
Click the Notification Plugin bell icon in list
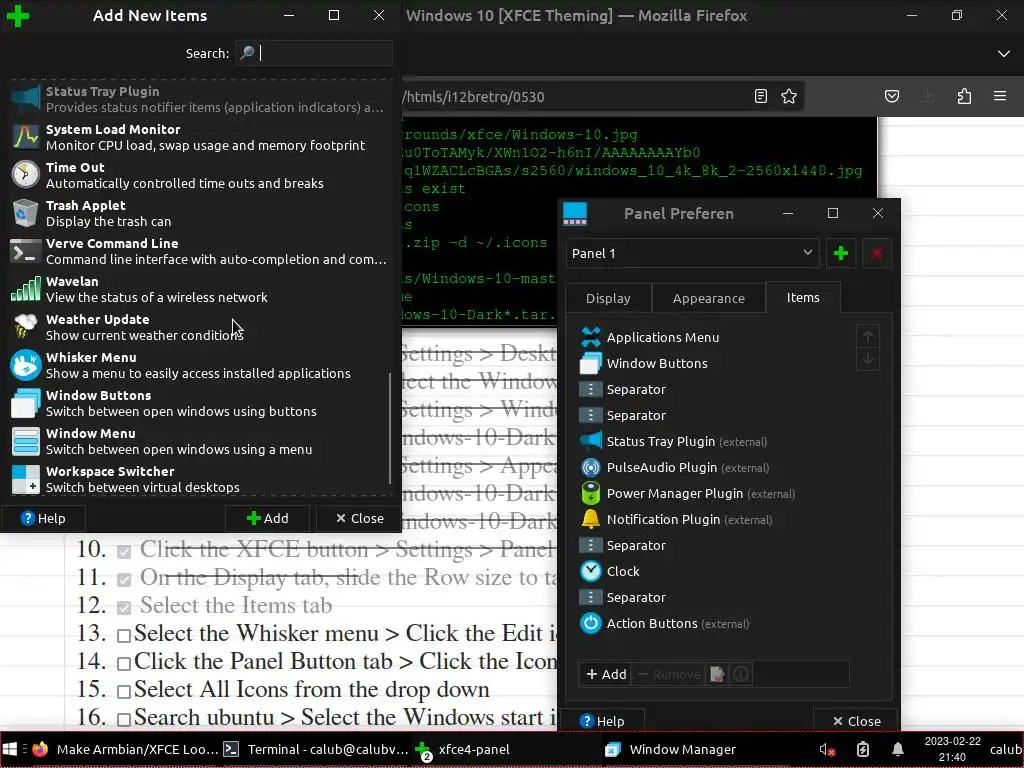(590, 519)
